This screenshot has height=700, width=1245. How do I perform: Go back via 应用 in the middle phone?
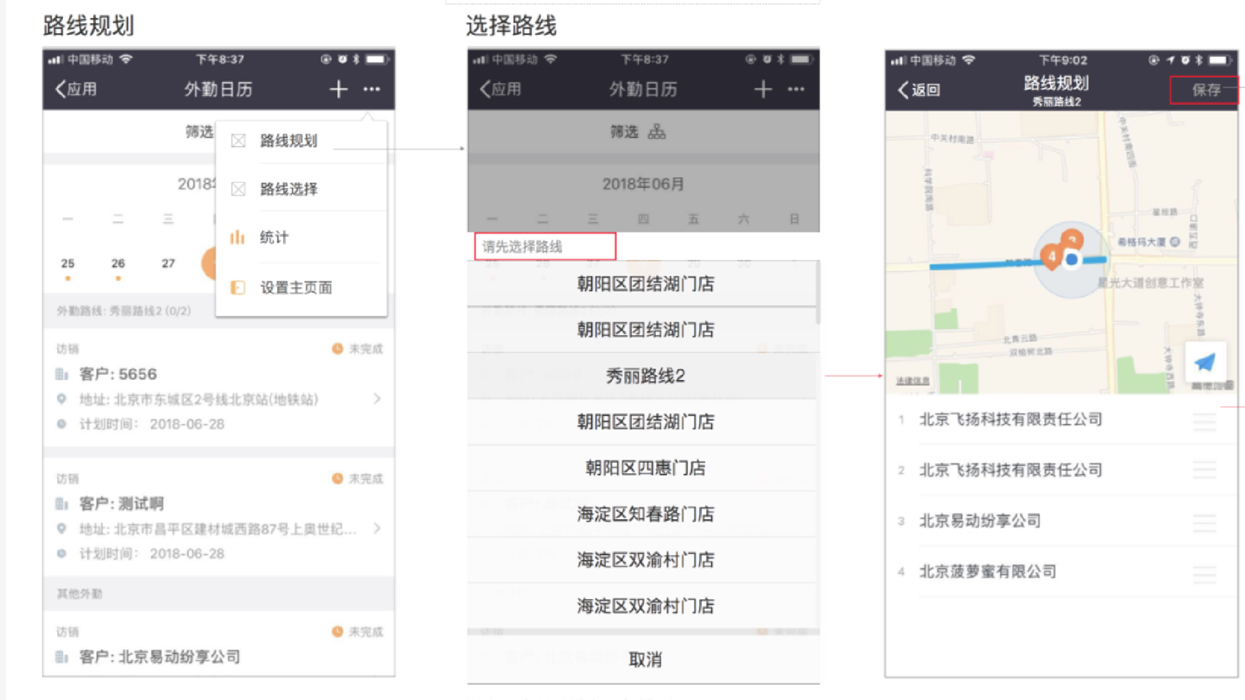[x=501, y=89]
